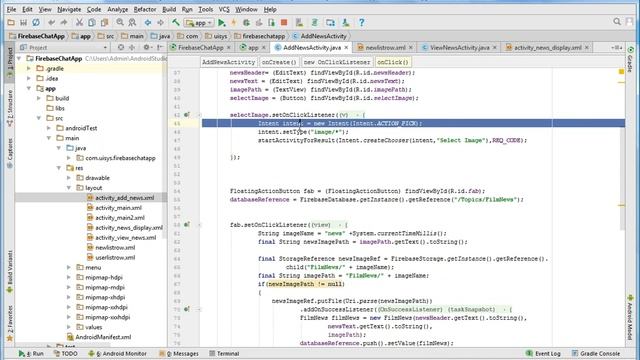Open the app run configuration dropdown

point(199,23)
